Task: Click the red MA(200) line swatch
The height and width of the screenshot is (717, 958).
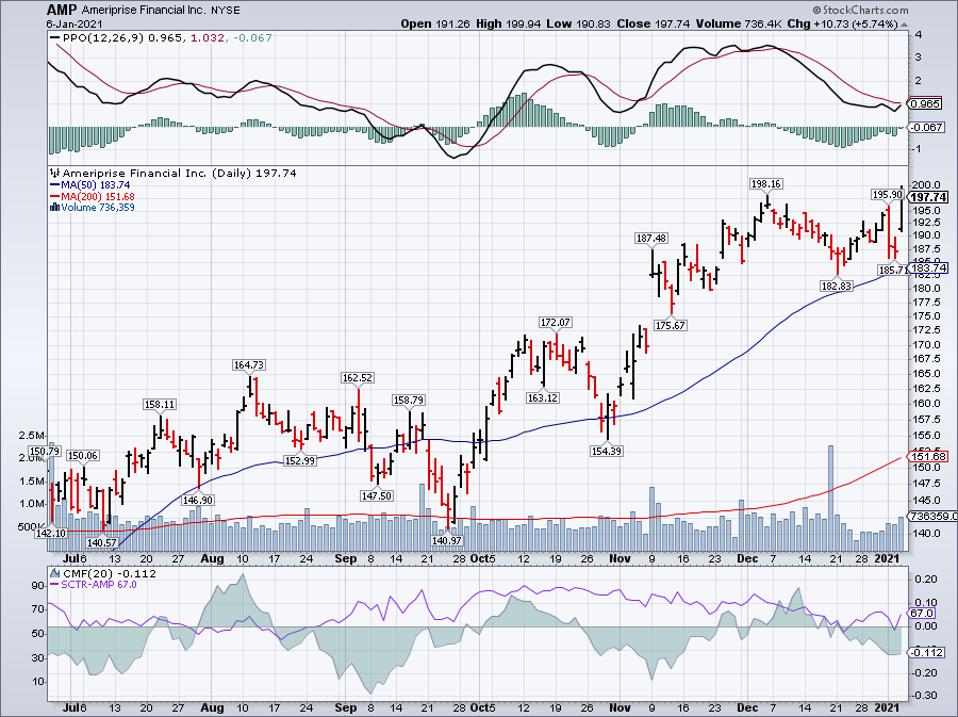Action: point(54,197)
